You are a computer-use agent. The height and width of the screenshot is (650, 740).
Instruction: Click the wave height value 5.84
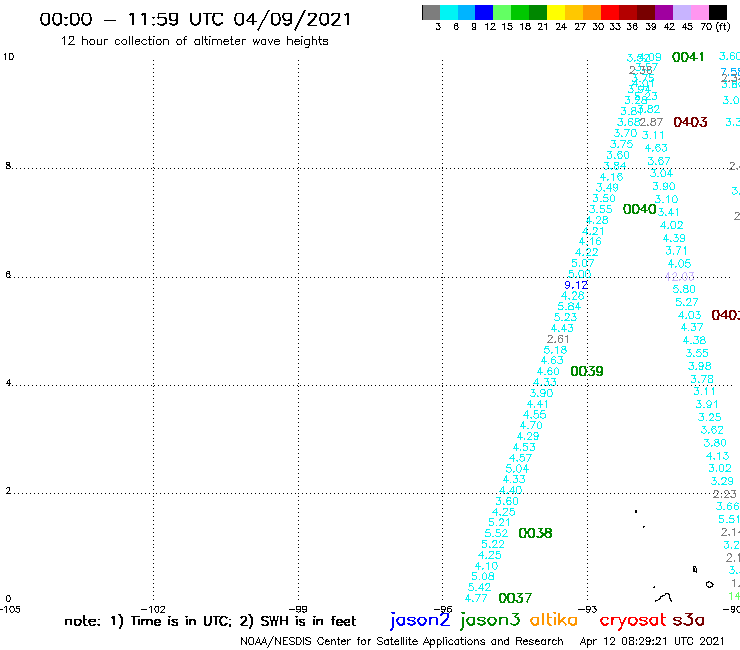pos(569,306)
